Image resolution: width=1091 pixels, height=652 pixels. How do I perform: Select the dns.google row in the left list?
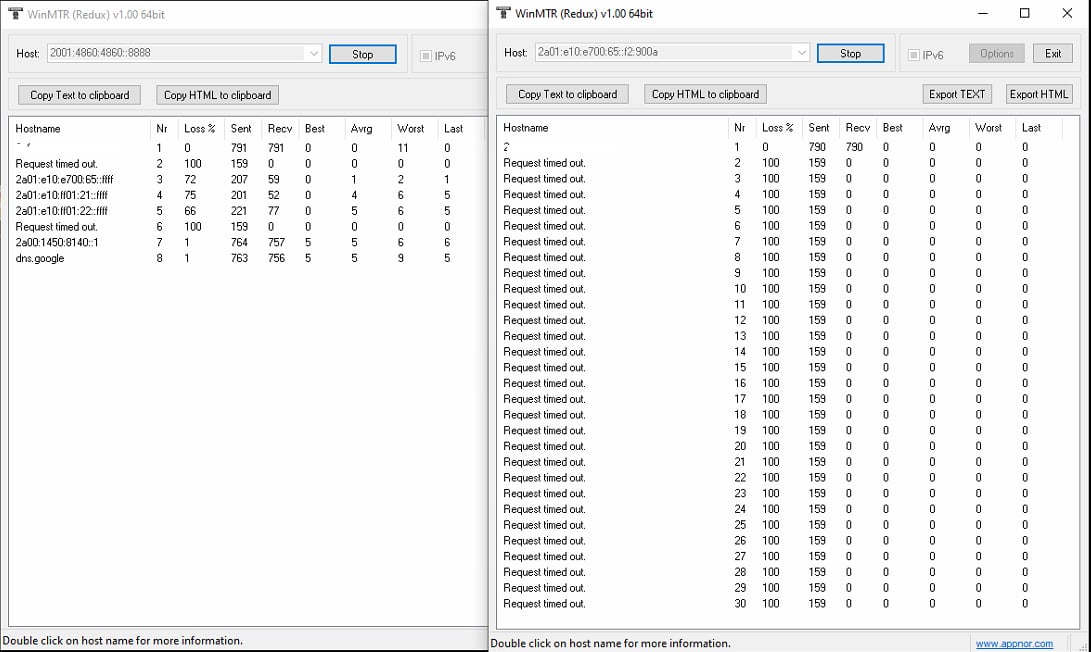click(40, 258)
